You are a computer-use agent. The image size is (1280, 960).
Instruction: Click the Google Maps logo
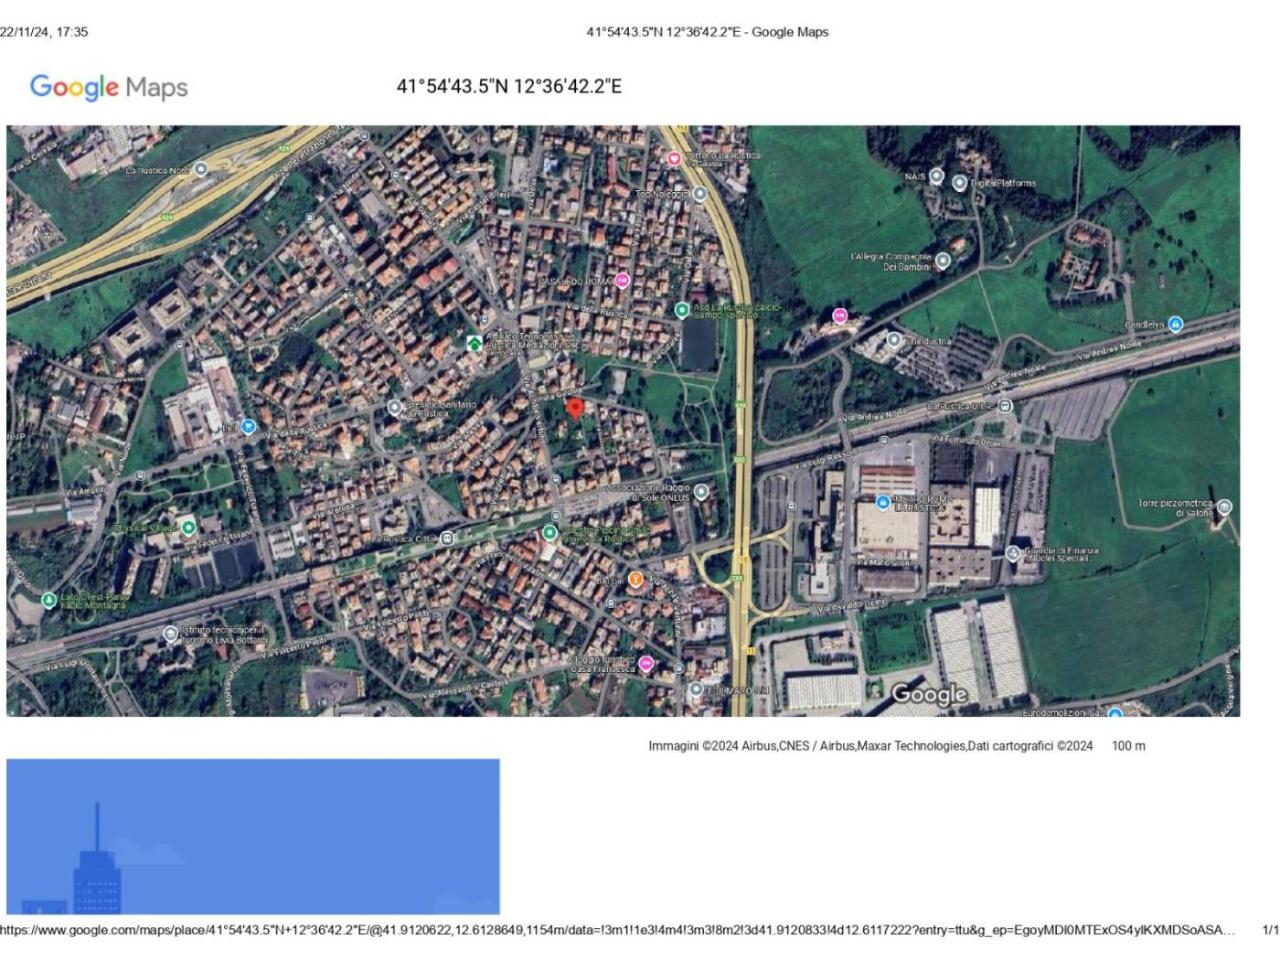[109, 87]
